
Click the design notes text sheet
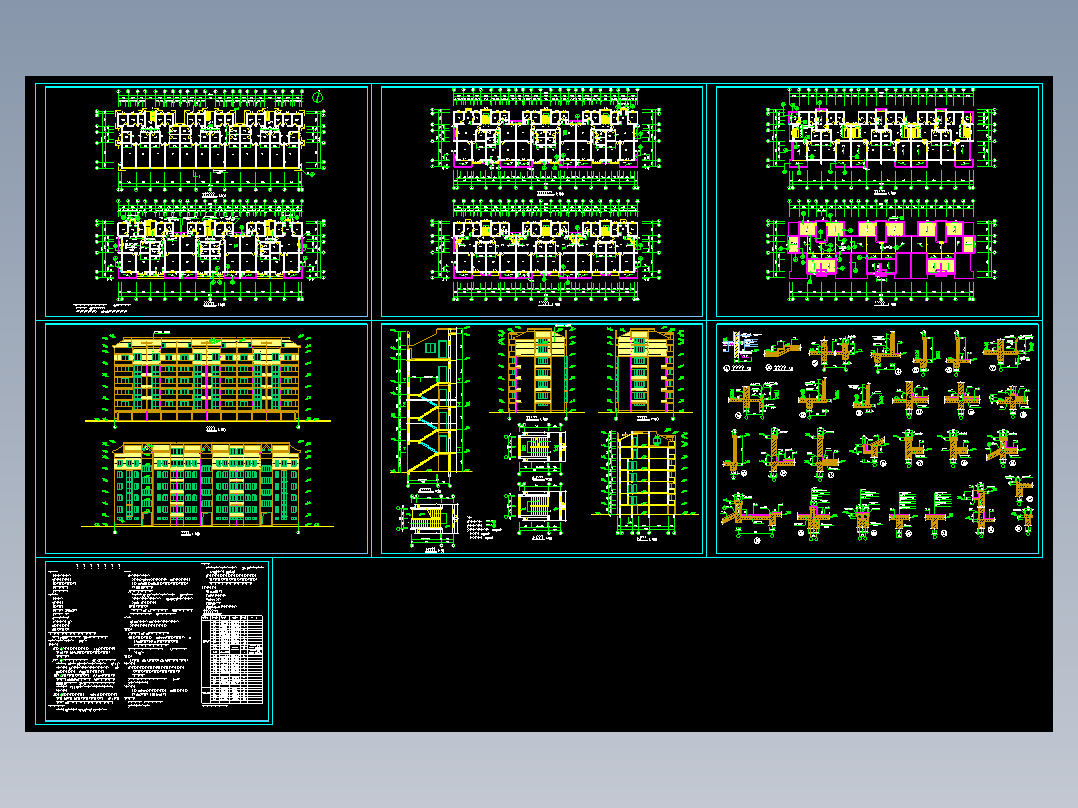tap(157, 641)
